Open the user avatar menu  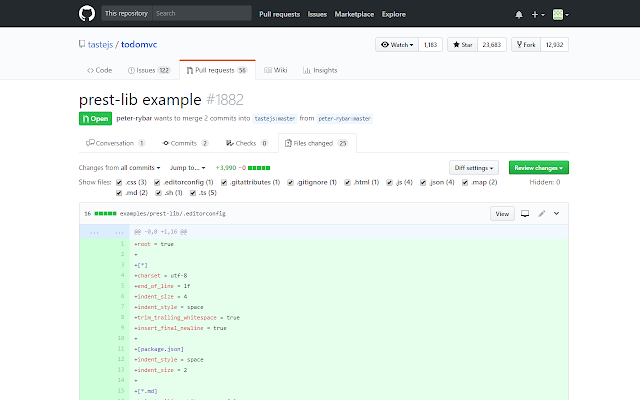pyautogui.click(x=560, y=15)
